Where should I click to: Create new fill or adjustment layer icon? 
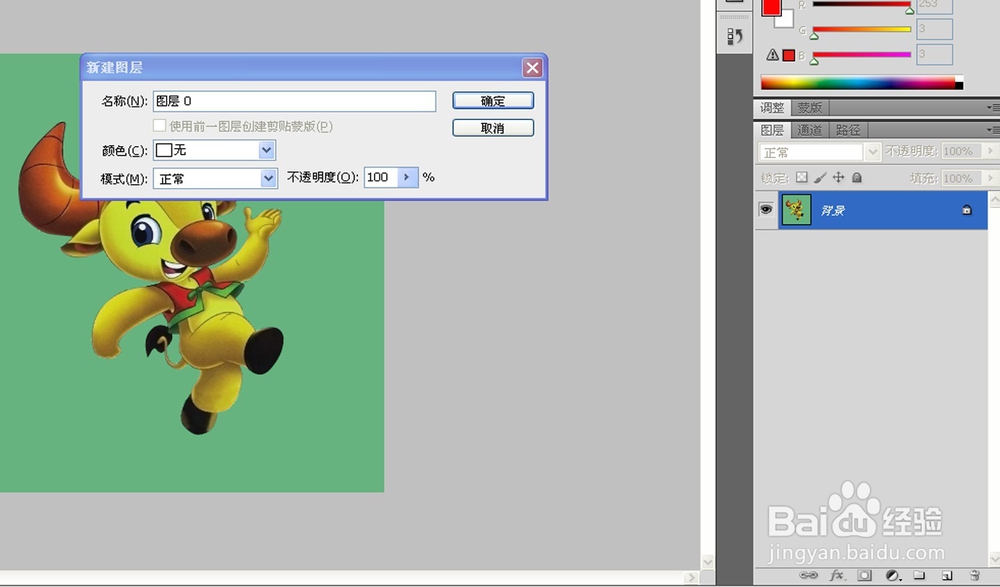click(893, 576)
